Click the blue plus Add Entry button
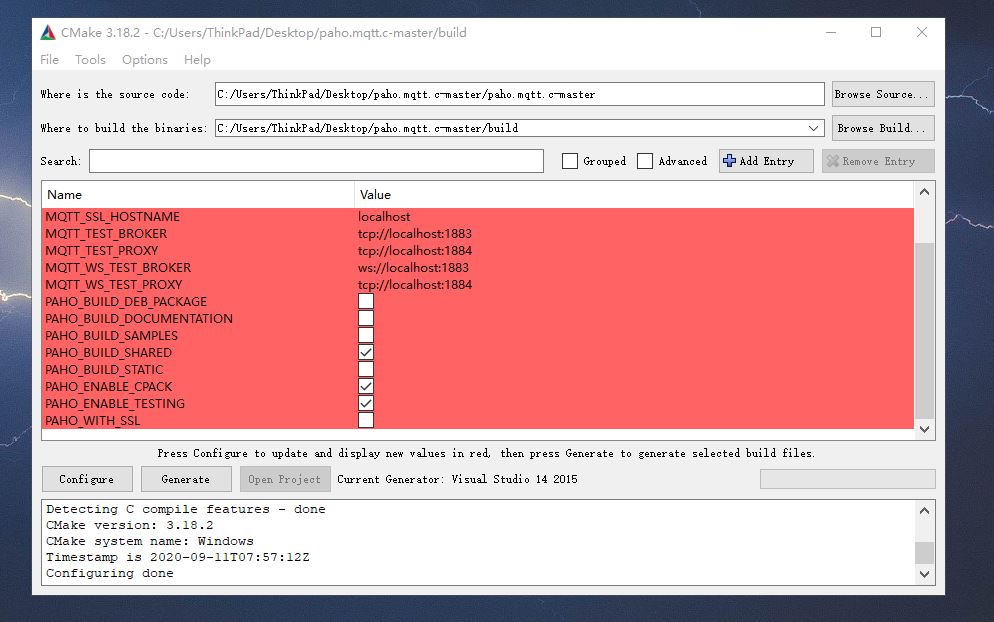This screenshot has width=994, height=622. point(766,161)
